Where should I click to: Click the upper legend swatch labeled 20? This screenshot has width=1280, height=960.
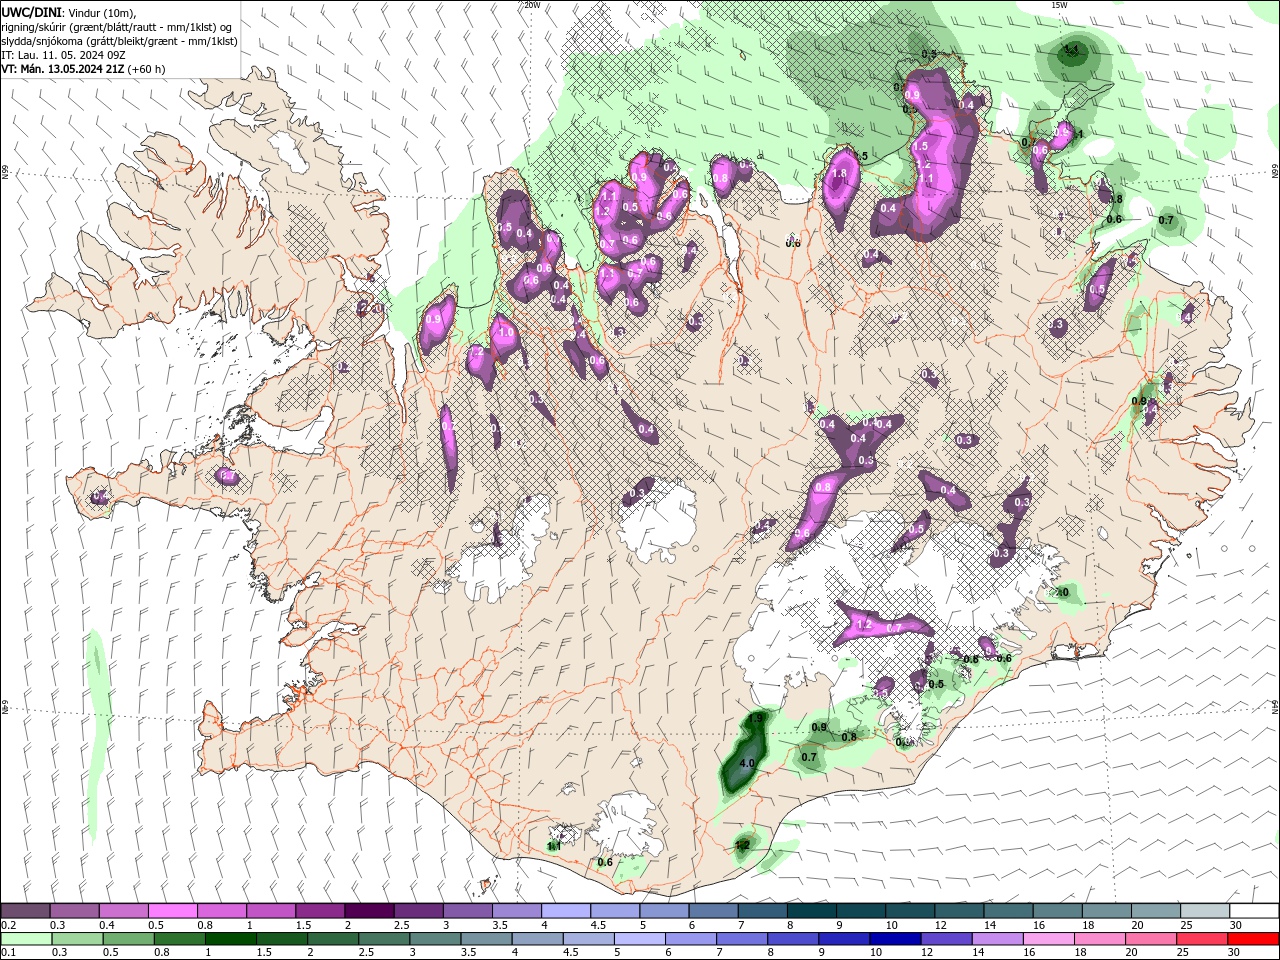coord(1155,911)
